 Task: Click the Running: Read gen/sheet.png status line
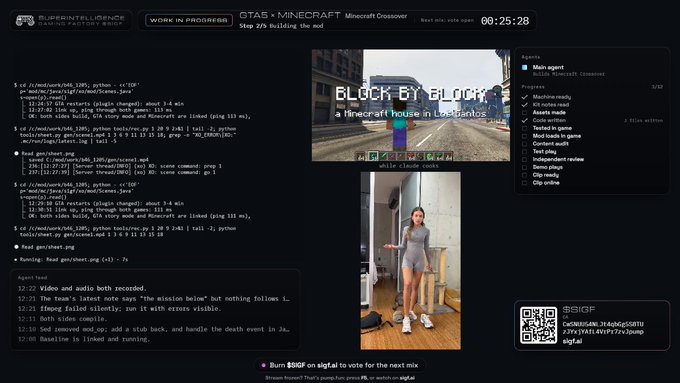point(71,259)
